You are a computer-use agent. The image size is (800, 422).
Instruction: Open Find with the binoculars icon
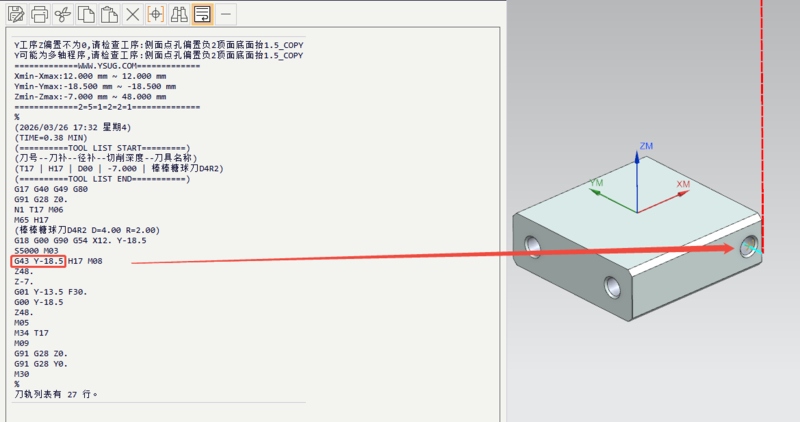pos(179,14)
